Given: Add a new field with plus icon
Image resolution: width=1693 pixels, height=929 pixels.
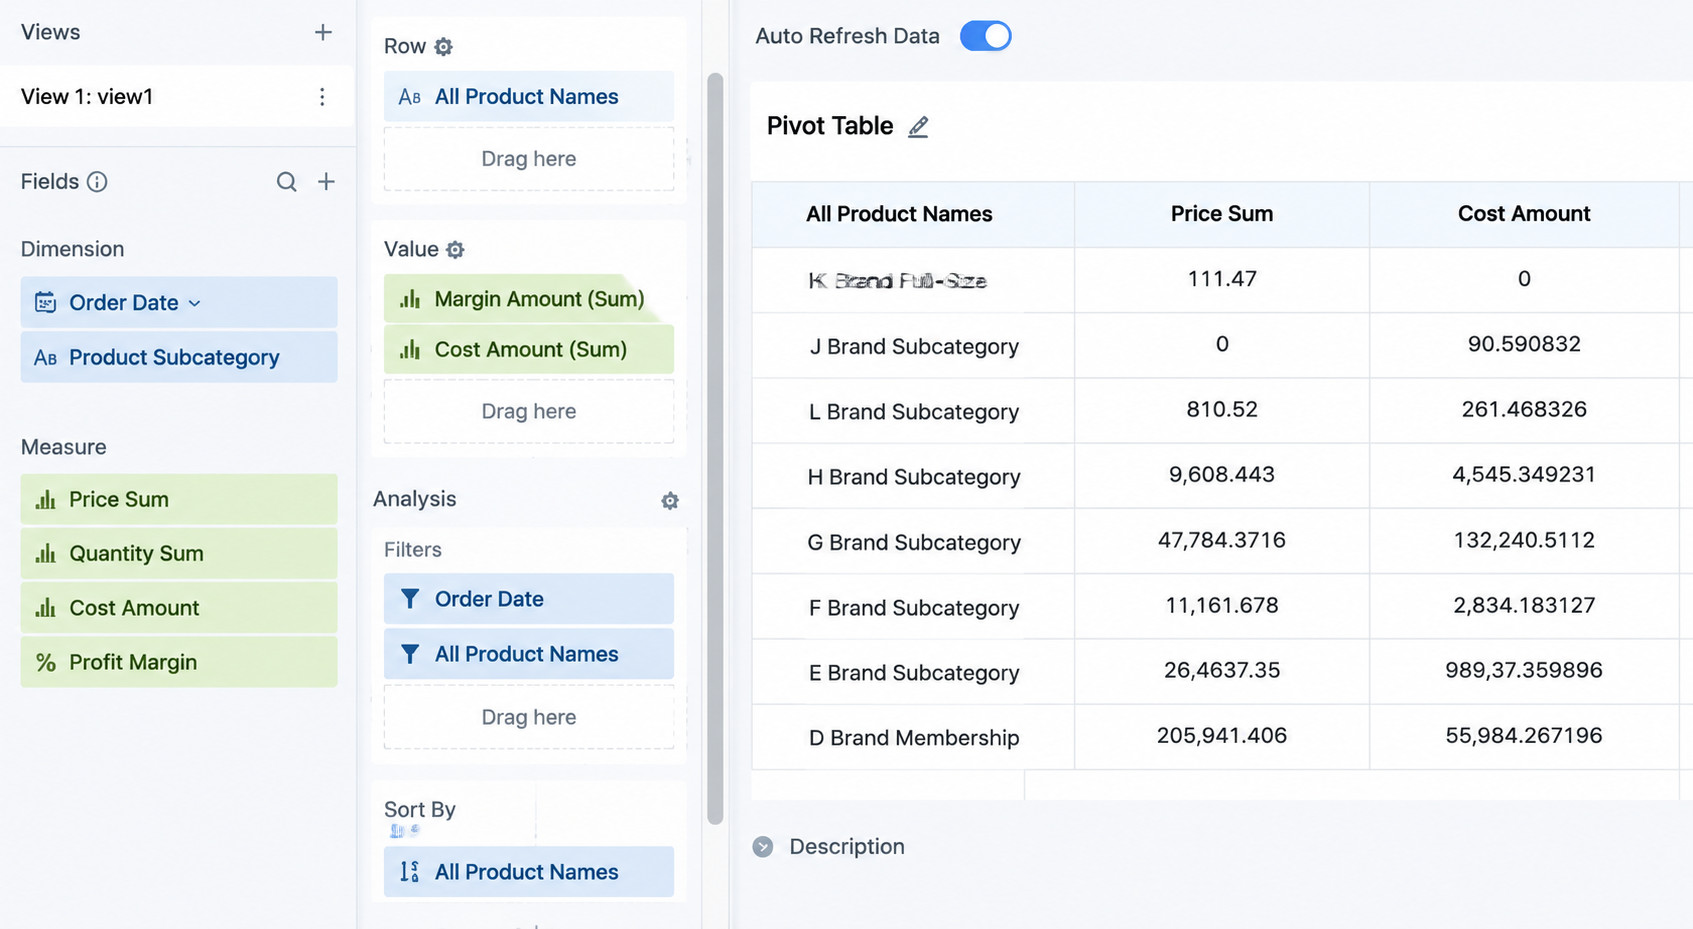Looking at the screenshot, I should (x=326, y=182).
